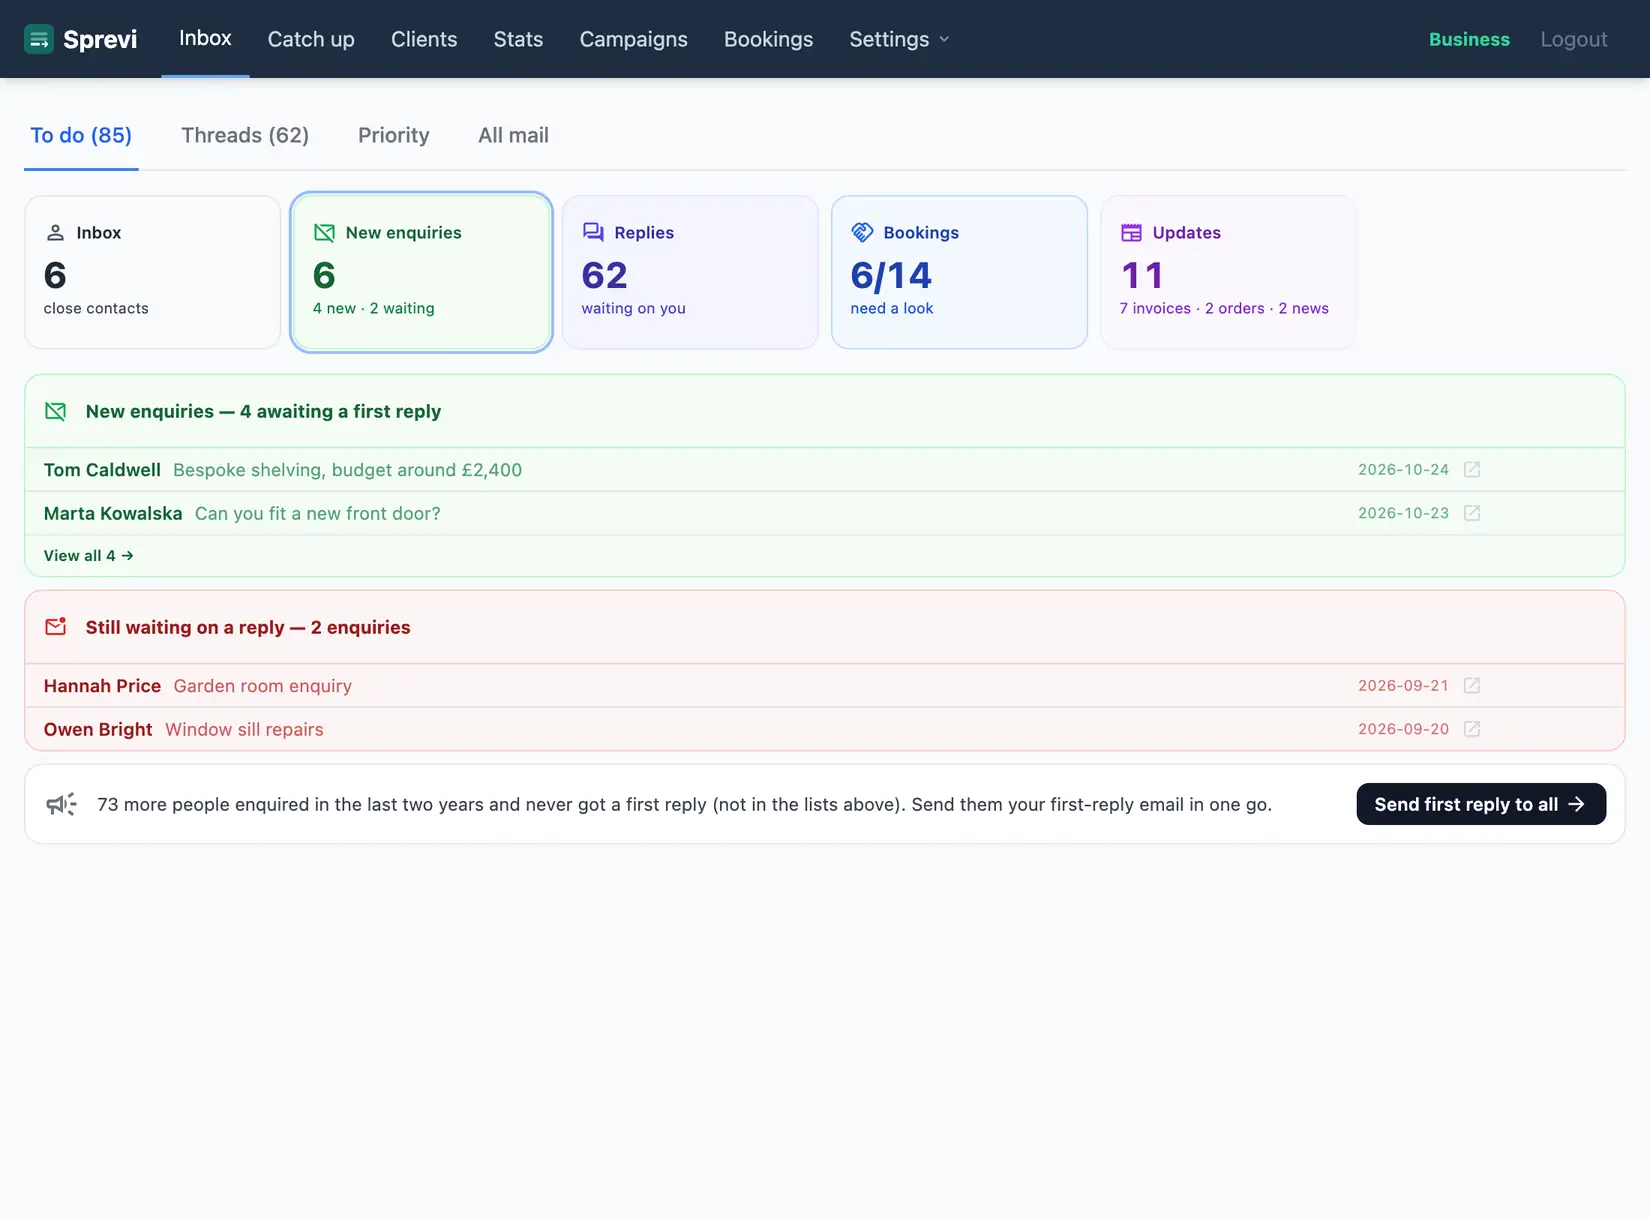1650x1218 pixels.
Task: Click Send first reply to all button
Action: [1481, 804]
